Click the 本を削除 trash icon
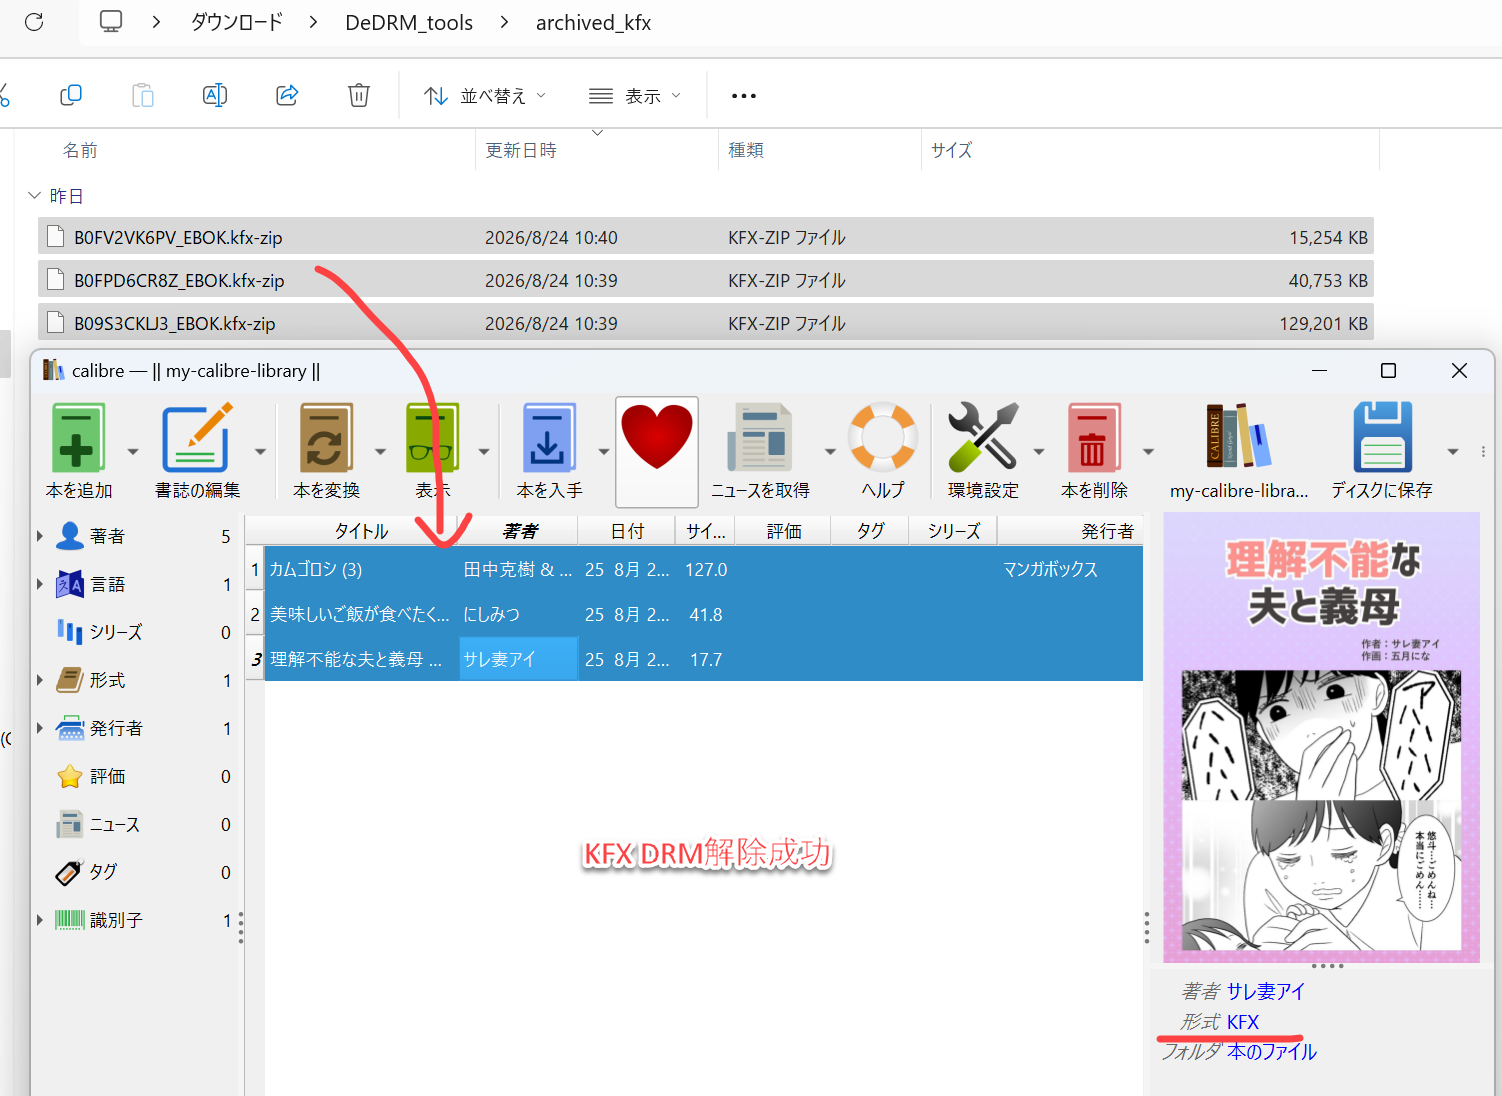 coord(1093,438)
